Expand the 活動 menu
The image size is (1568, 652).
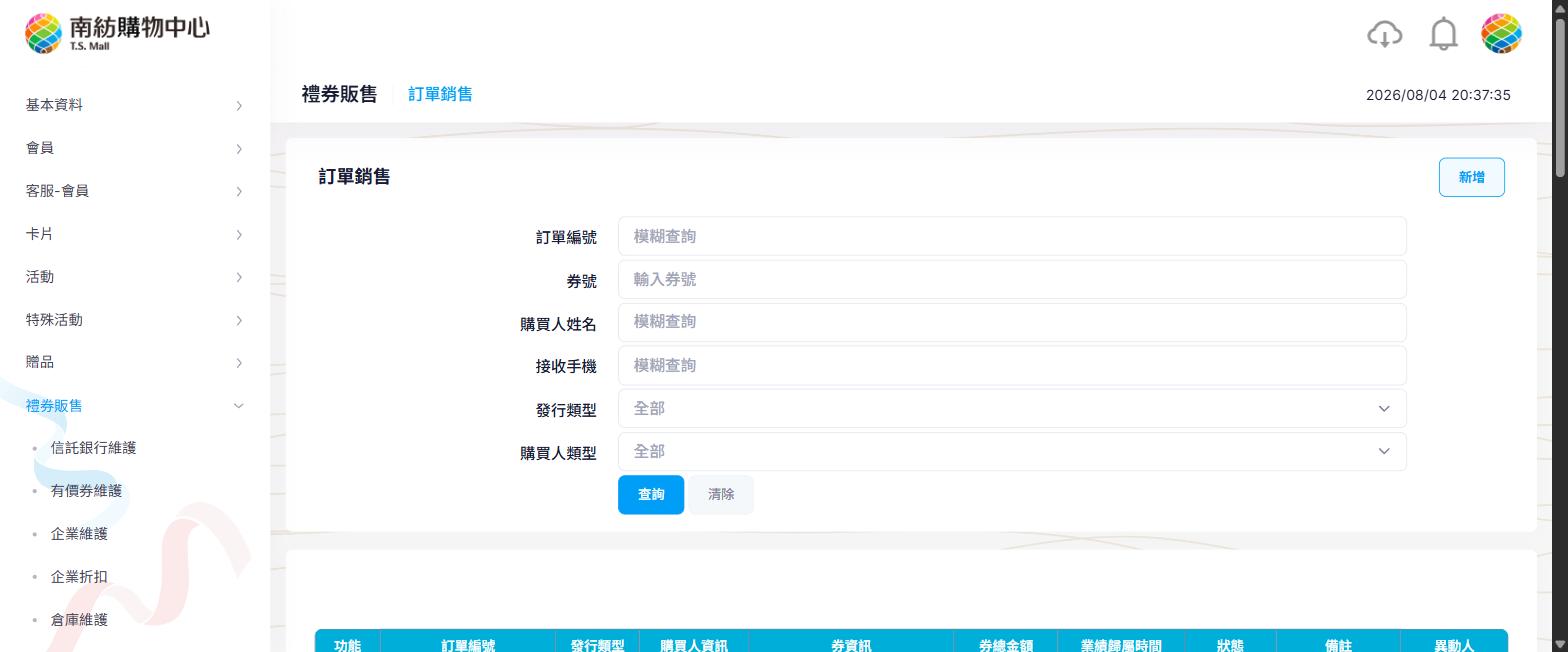pyautogui.click(x=135, y=277)
